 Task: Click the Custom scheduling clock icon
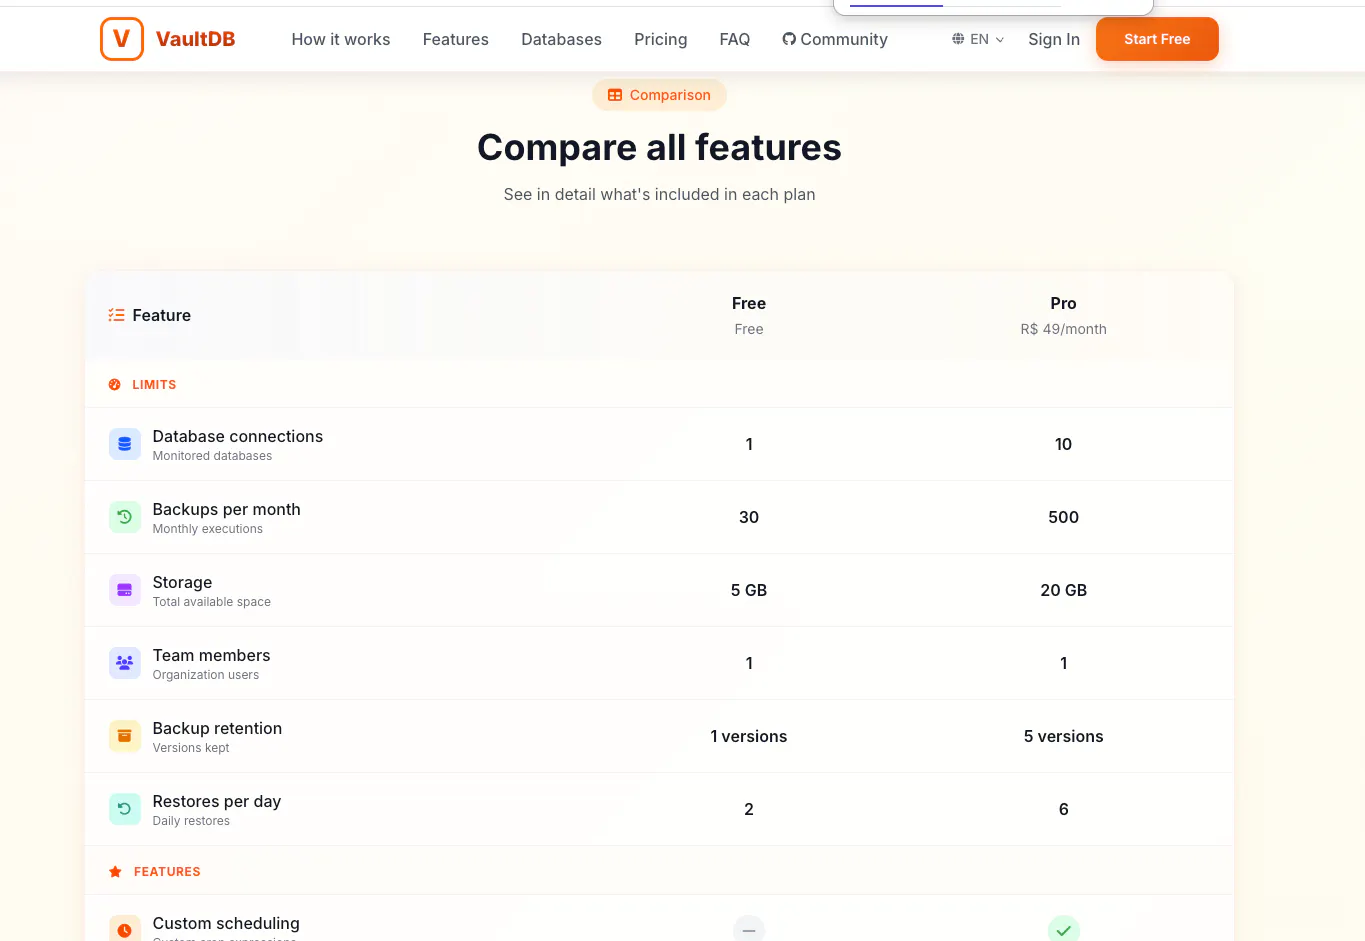tap(125, 929)
